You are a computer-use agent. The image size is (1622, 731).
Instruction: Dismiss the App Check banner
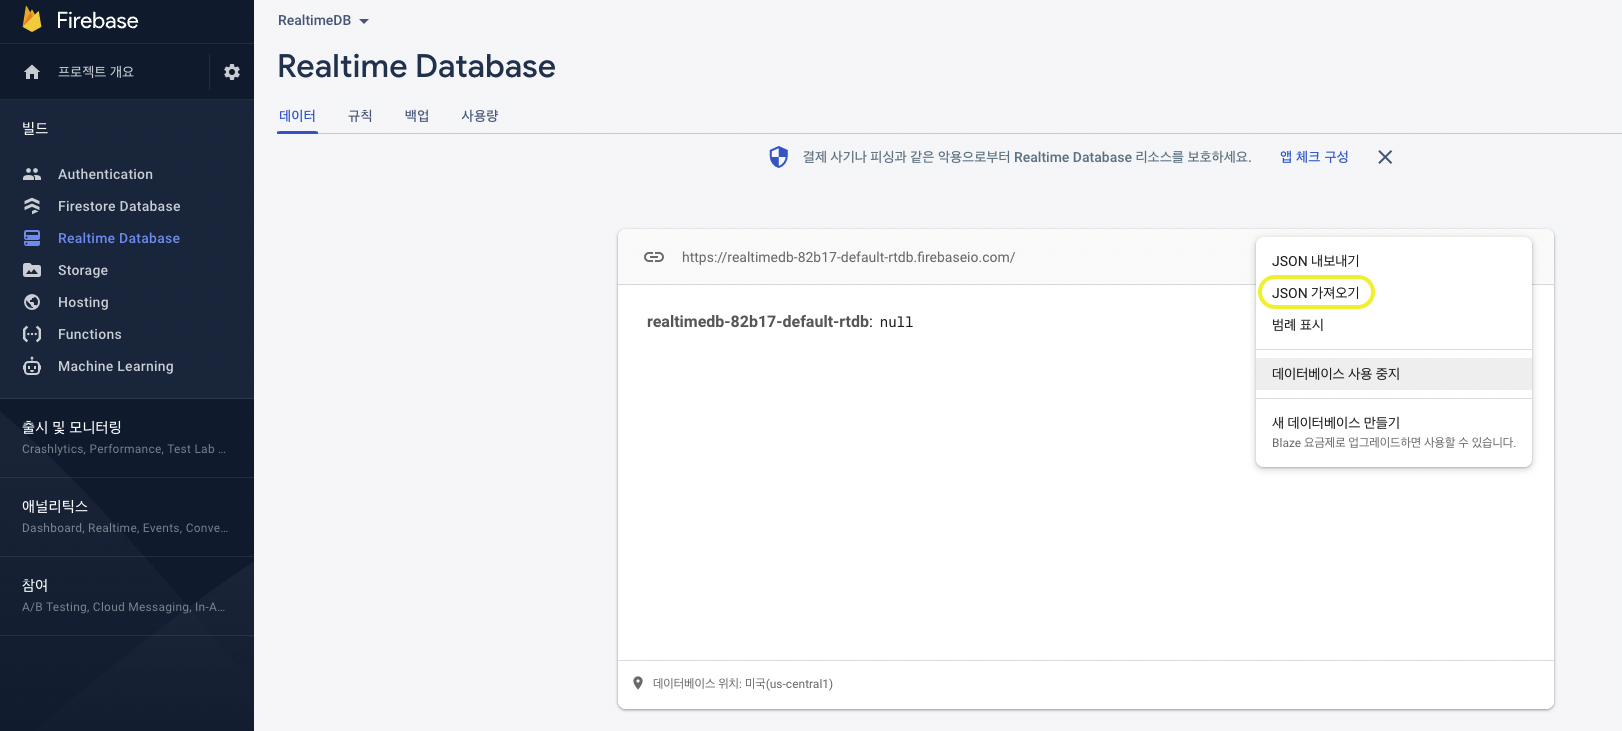1385,157
